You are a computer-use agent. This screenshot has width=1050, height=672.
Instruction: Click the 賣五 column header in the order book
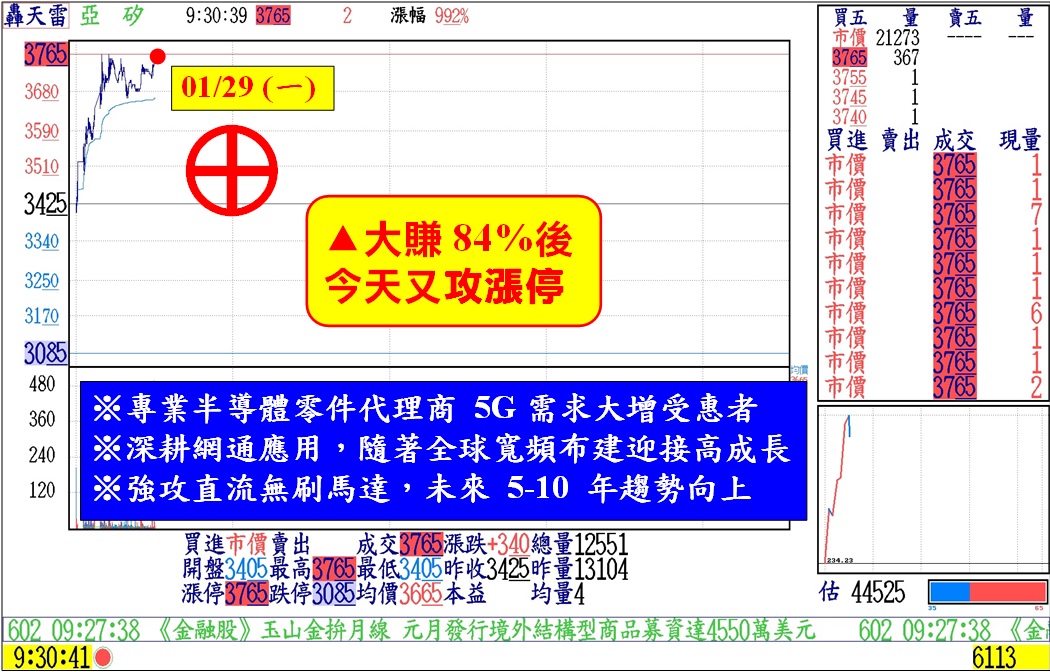point(964,17)
